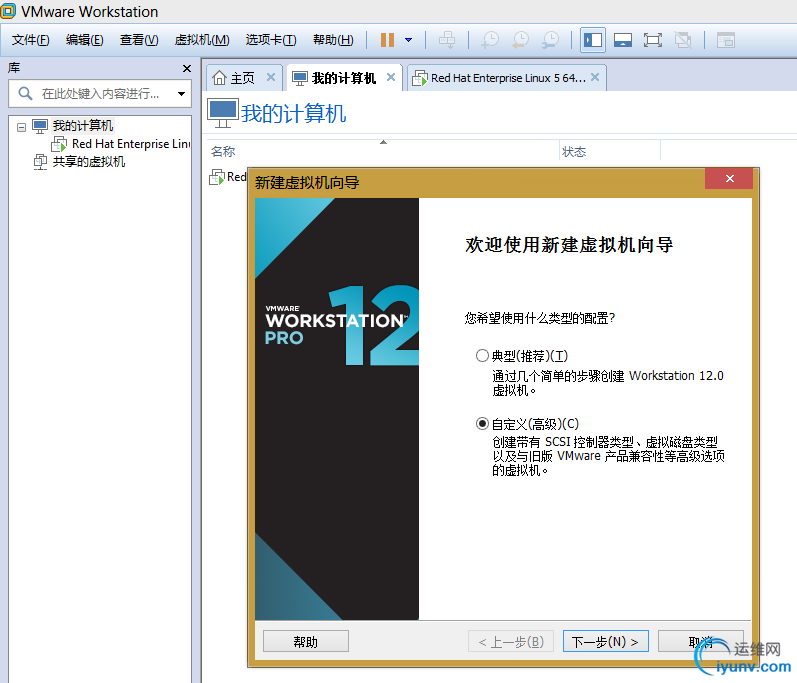Switch to the 我的计算机 tab

click(344, 78)
